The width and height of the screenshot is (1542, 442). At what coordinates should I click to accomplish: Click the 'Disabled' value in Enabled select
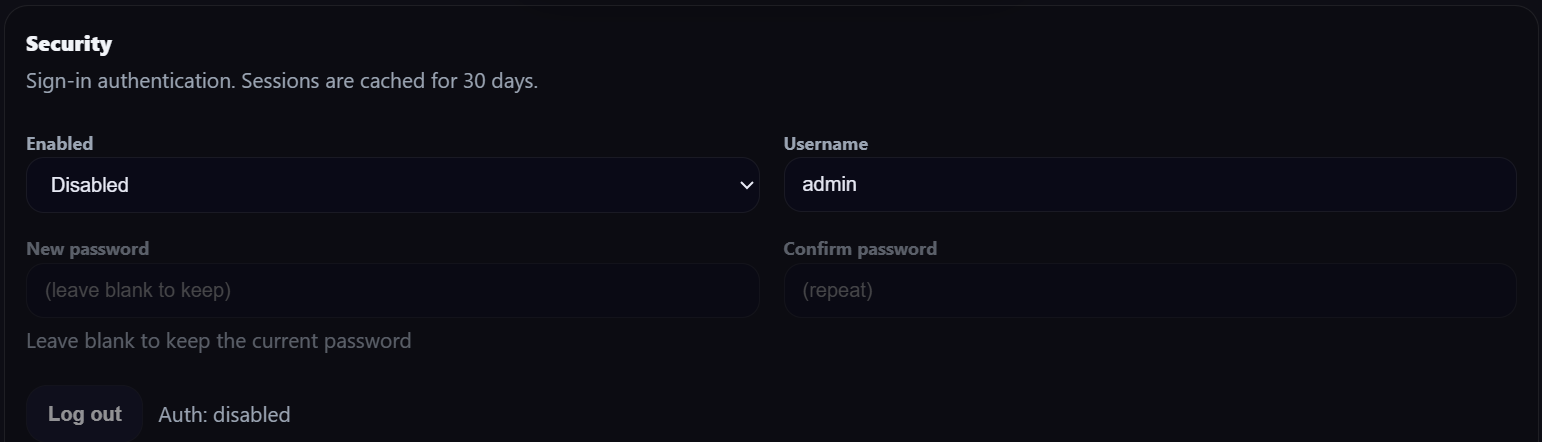coord(90,185)
